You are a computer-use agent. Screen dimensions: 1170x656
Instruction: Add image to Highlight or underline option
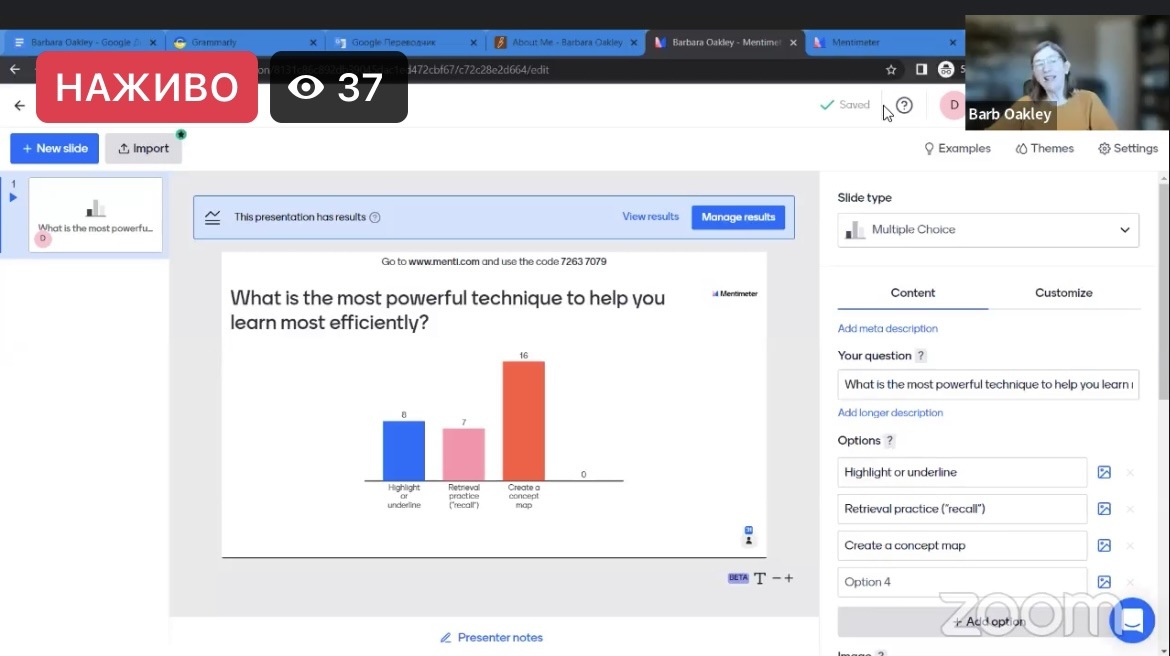tap(1104, 472)
